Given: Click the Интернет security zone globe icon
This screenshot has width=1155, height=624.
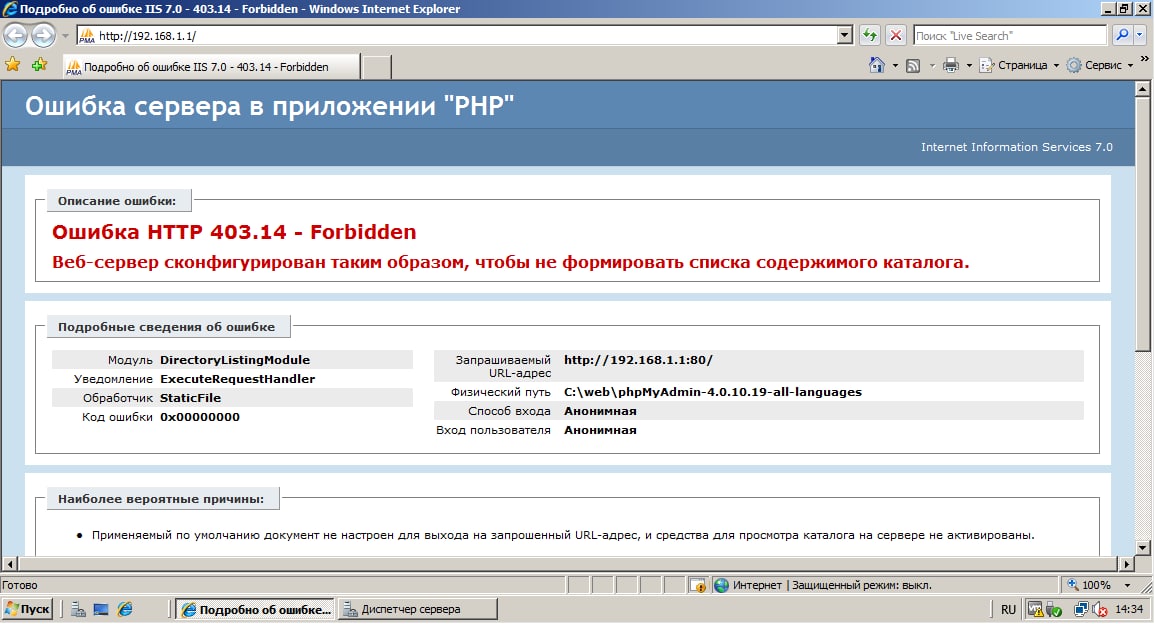Looking at the screenshot, I should pos(721,585).
